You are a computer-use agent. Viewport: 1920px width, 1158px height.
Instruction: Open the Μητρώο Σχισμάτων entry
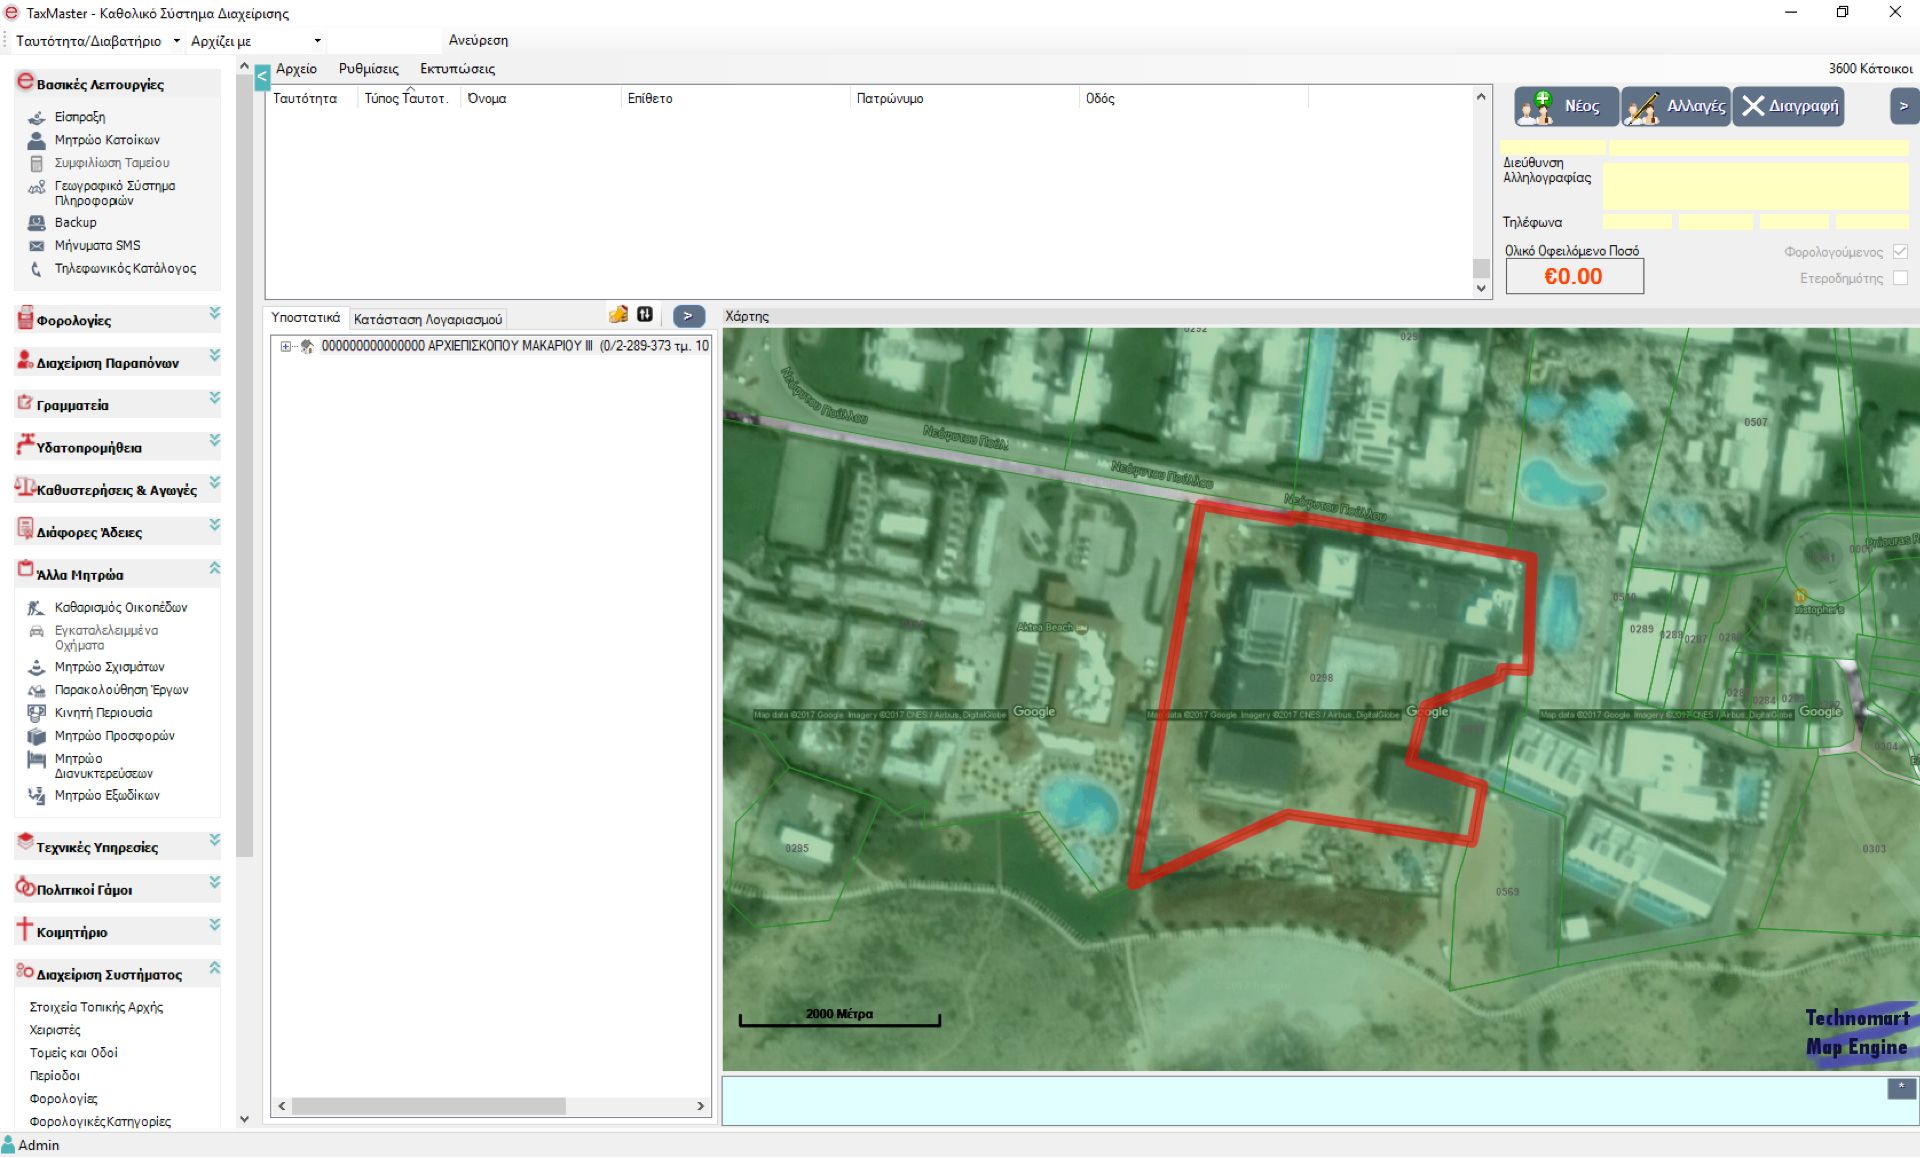[109, 667]
